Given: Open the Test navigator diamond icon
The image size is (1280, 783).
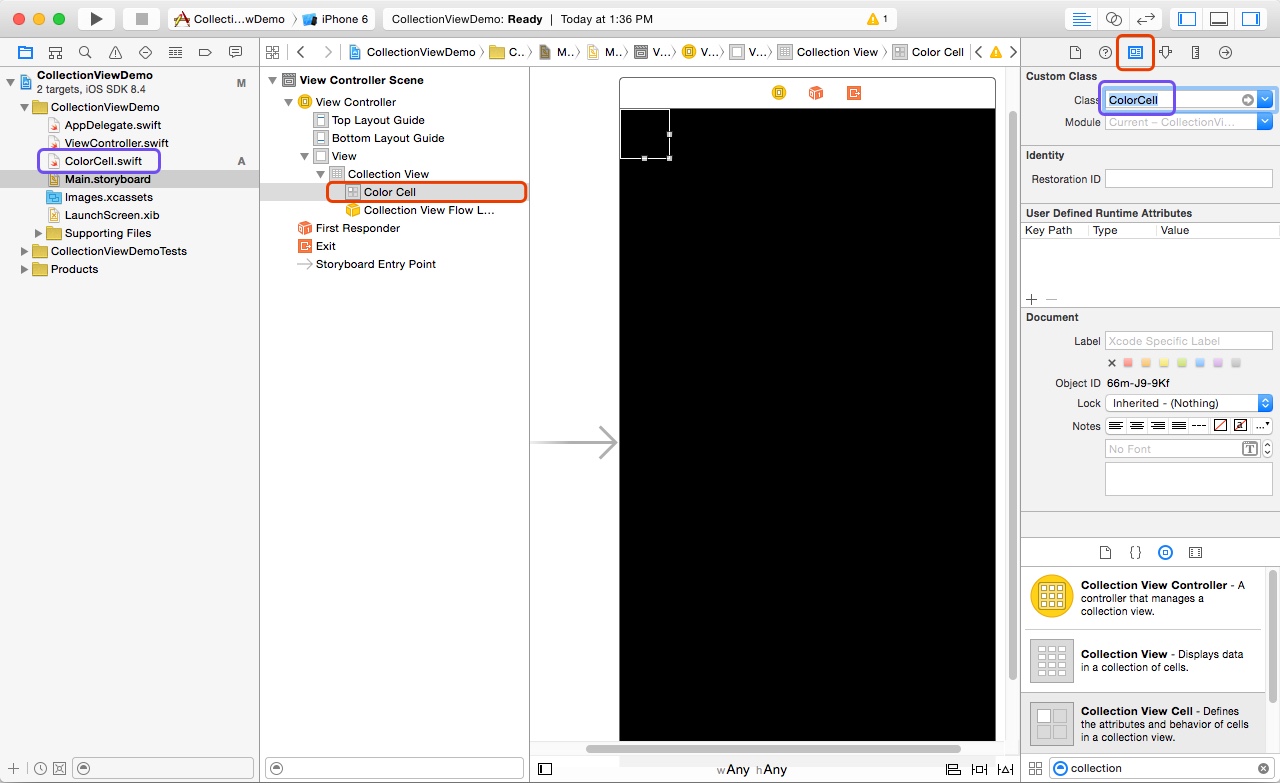Looking at the screenshot, I should point(146,52).
